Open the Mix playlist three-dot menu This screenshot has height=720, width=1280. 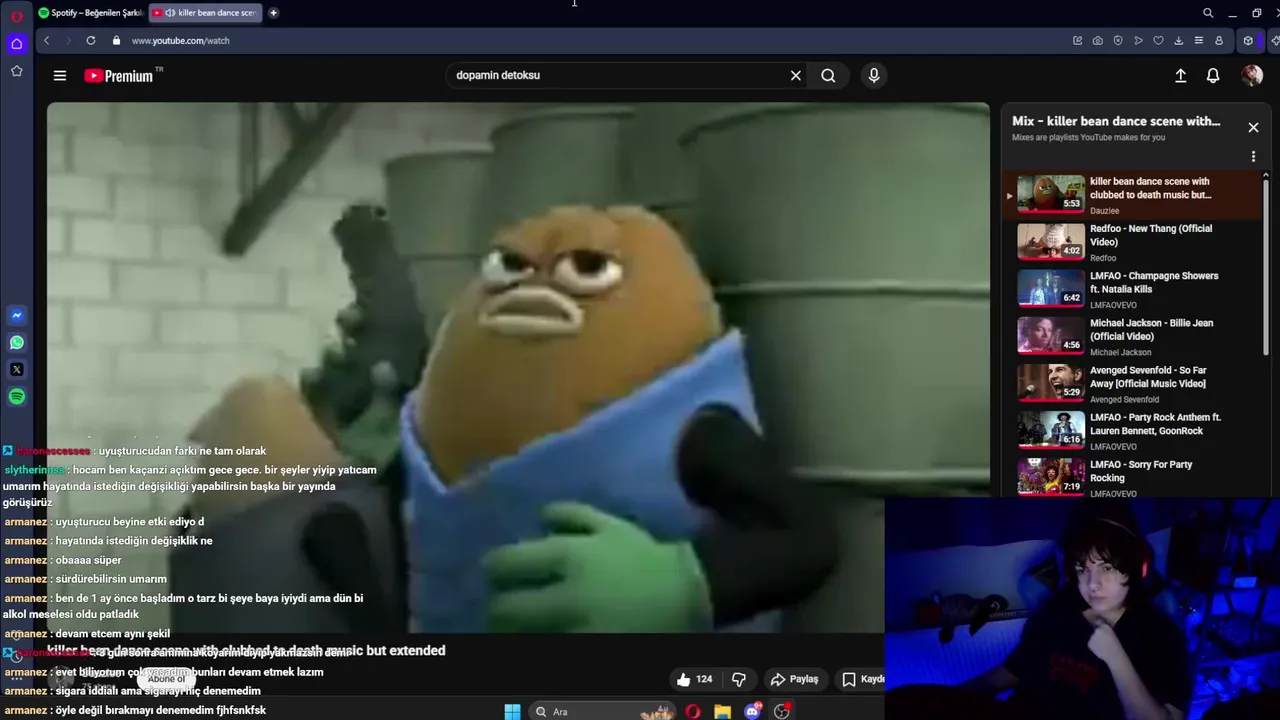tap(1253, 156)
